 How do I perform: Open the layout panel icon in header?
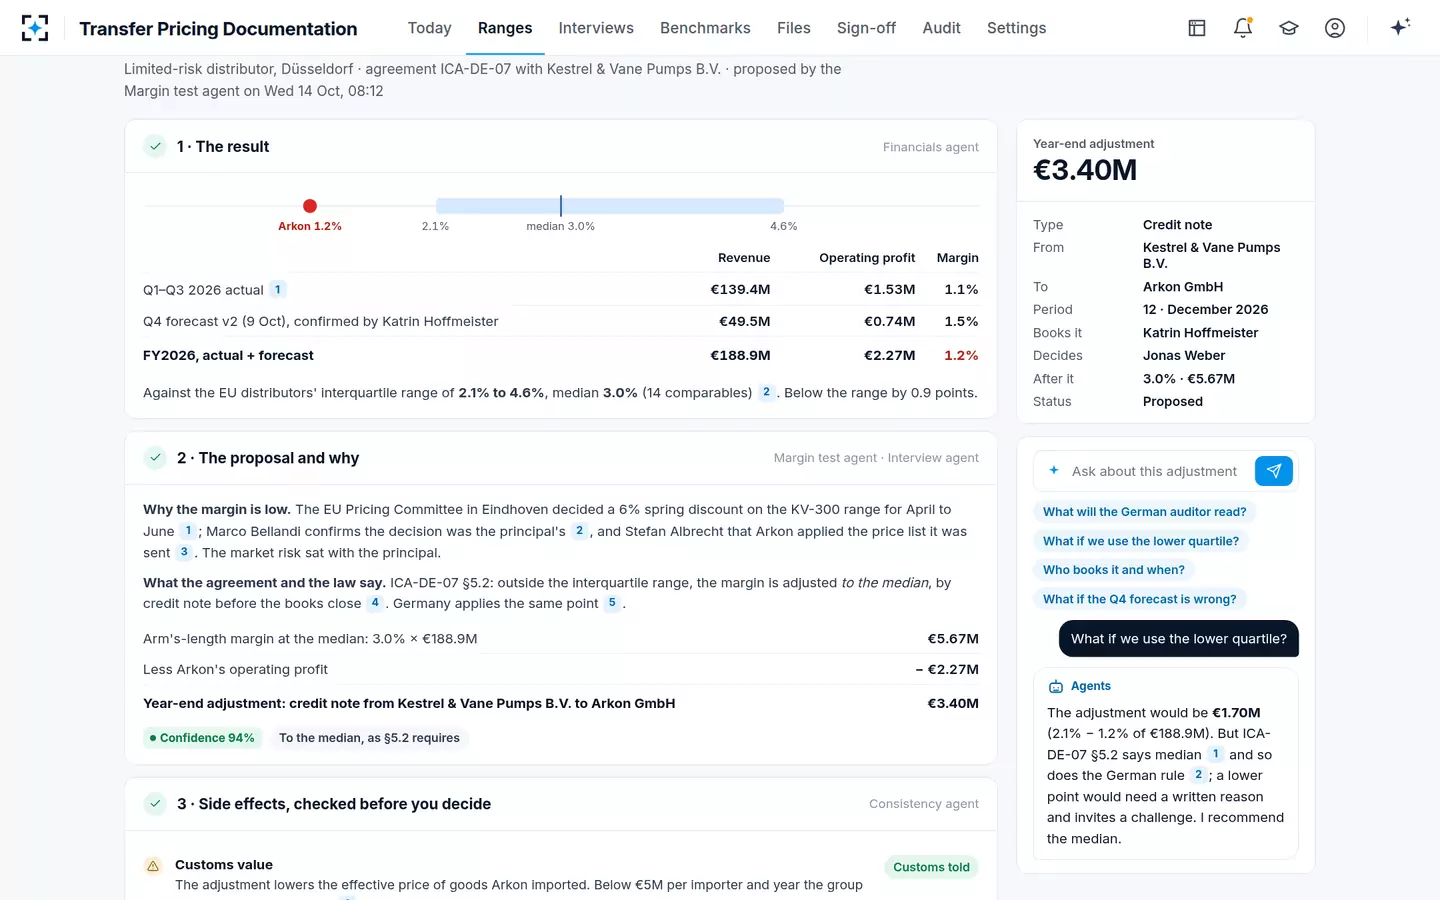click(1197, 28)
